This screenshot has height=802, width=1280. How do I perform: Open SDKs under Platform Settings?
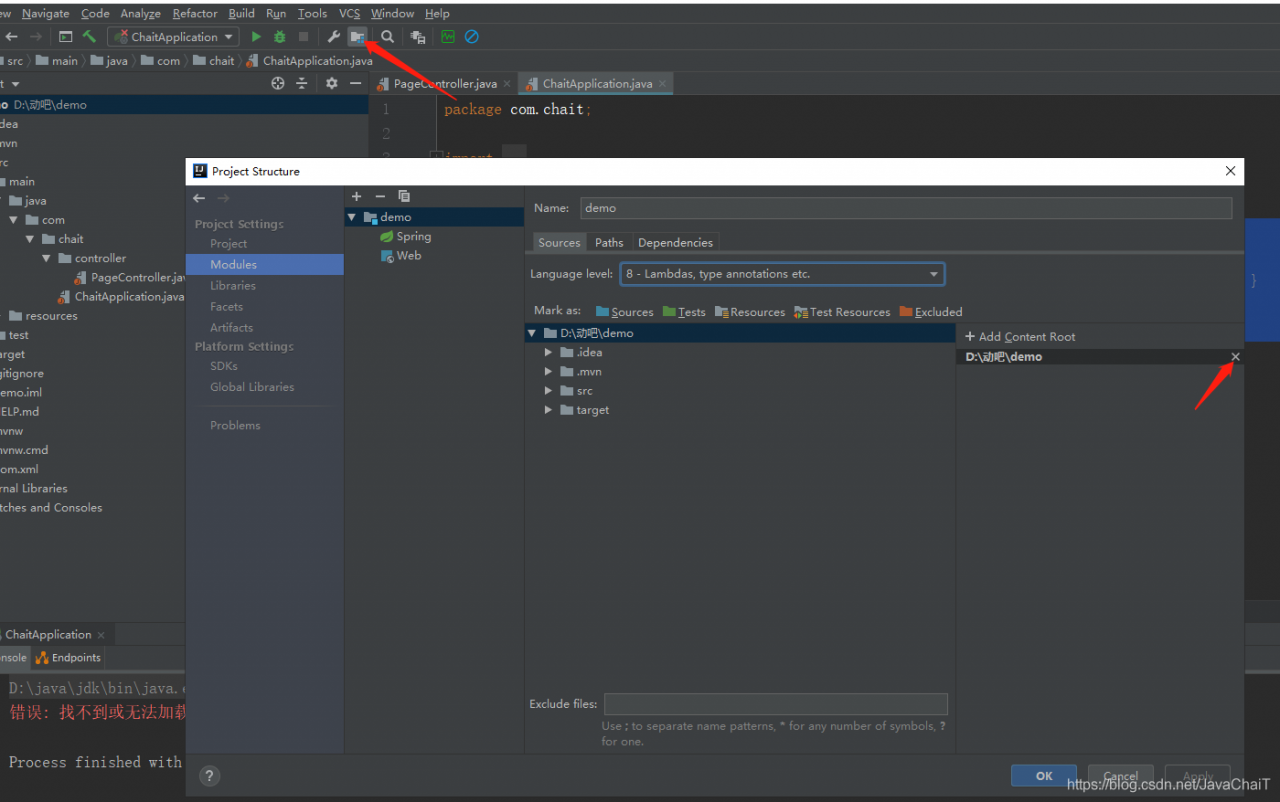point(224,366)
